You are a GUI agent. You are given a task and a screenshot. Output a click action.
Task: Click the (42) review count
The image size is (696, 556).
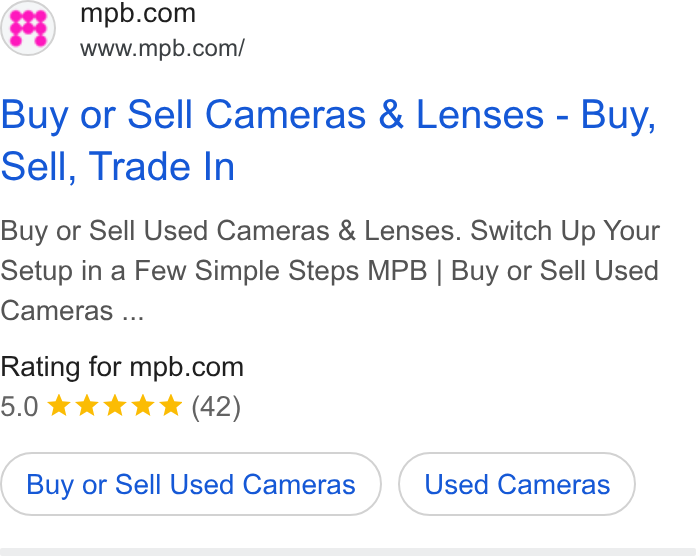[216, 407]
